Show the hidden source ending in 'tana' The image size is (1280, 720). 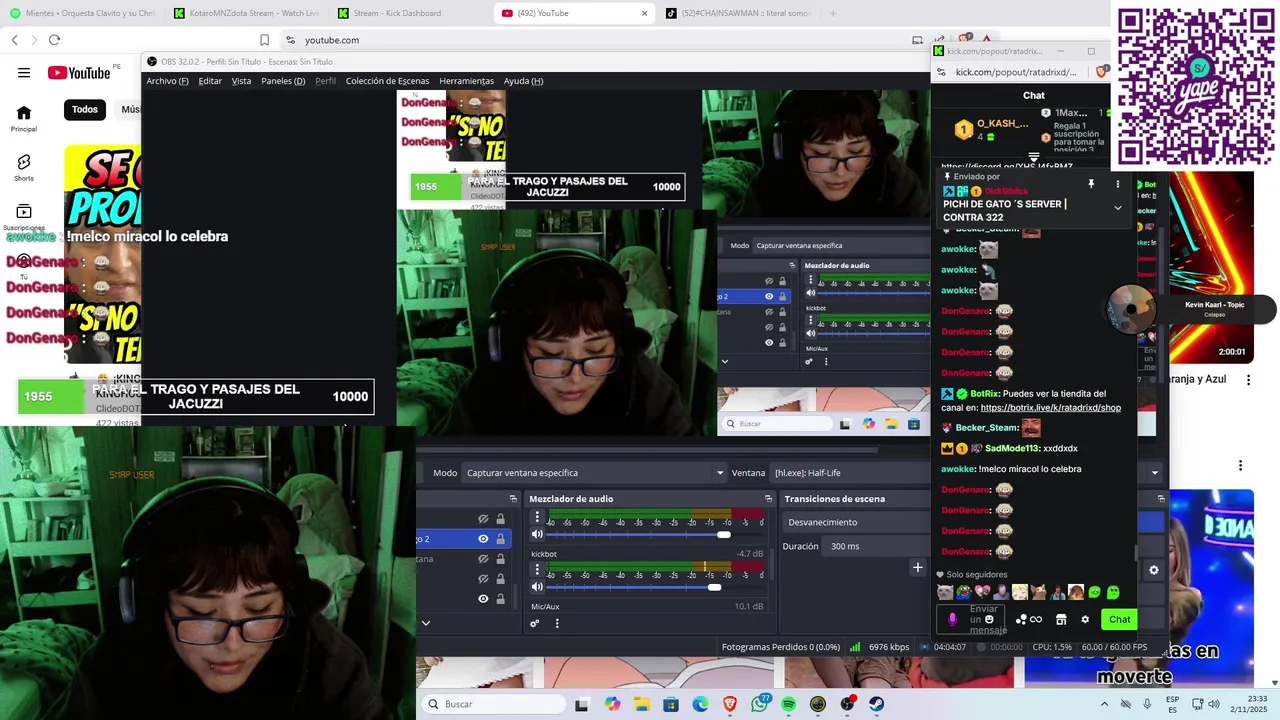(x=483, y=559)
